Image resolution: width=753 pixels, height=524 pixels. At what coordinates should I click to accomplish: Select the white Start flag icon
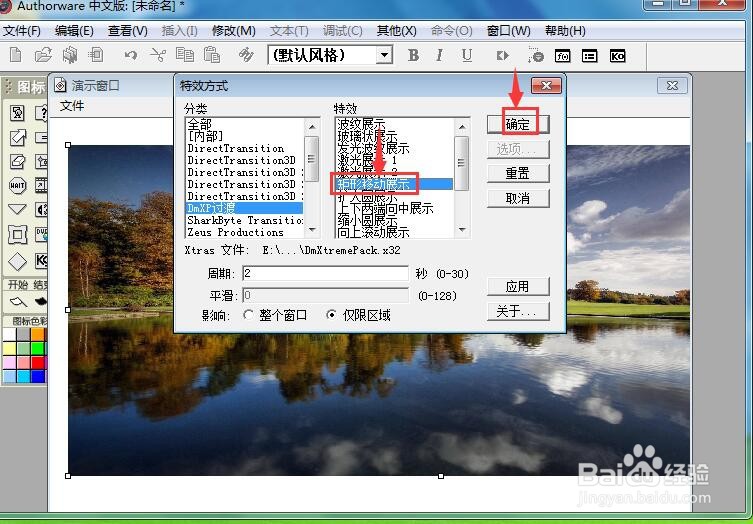pyautogui.click(x=18, y=302)
